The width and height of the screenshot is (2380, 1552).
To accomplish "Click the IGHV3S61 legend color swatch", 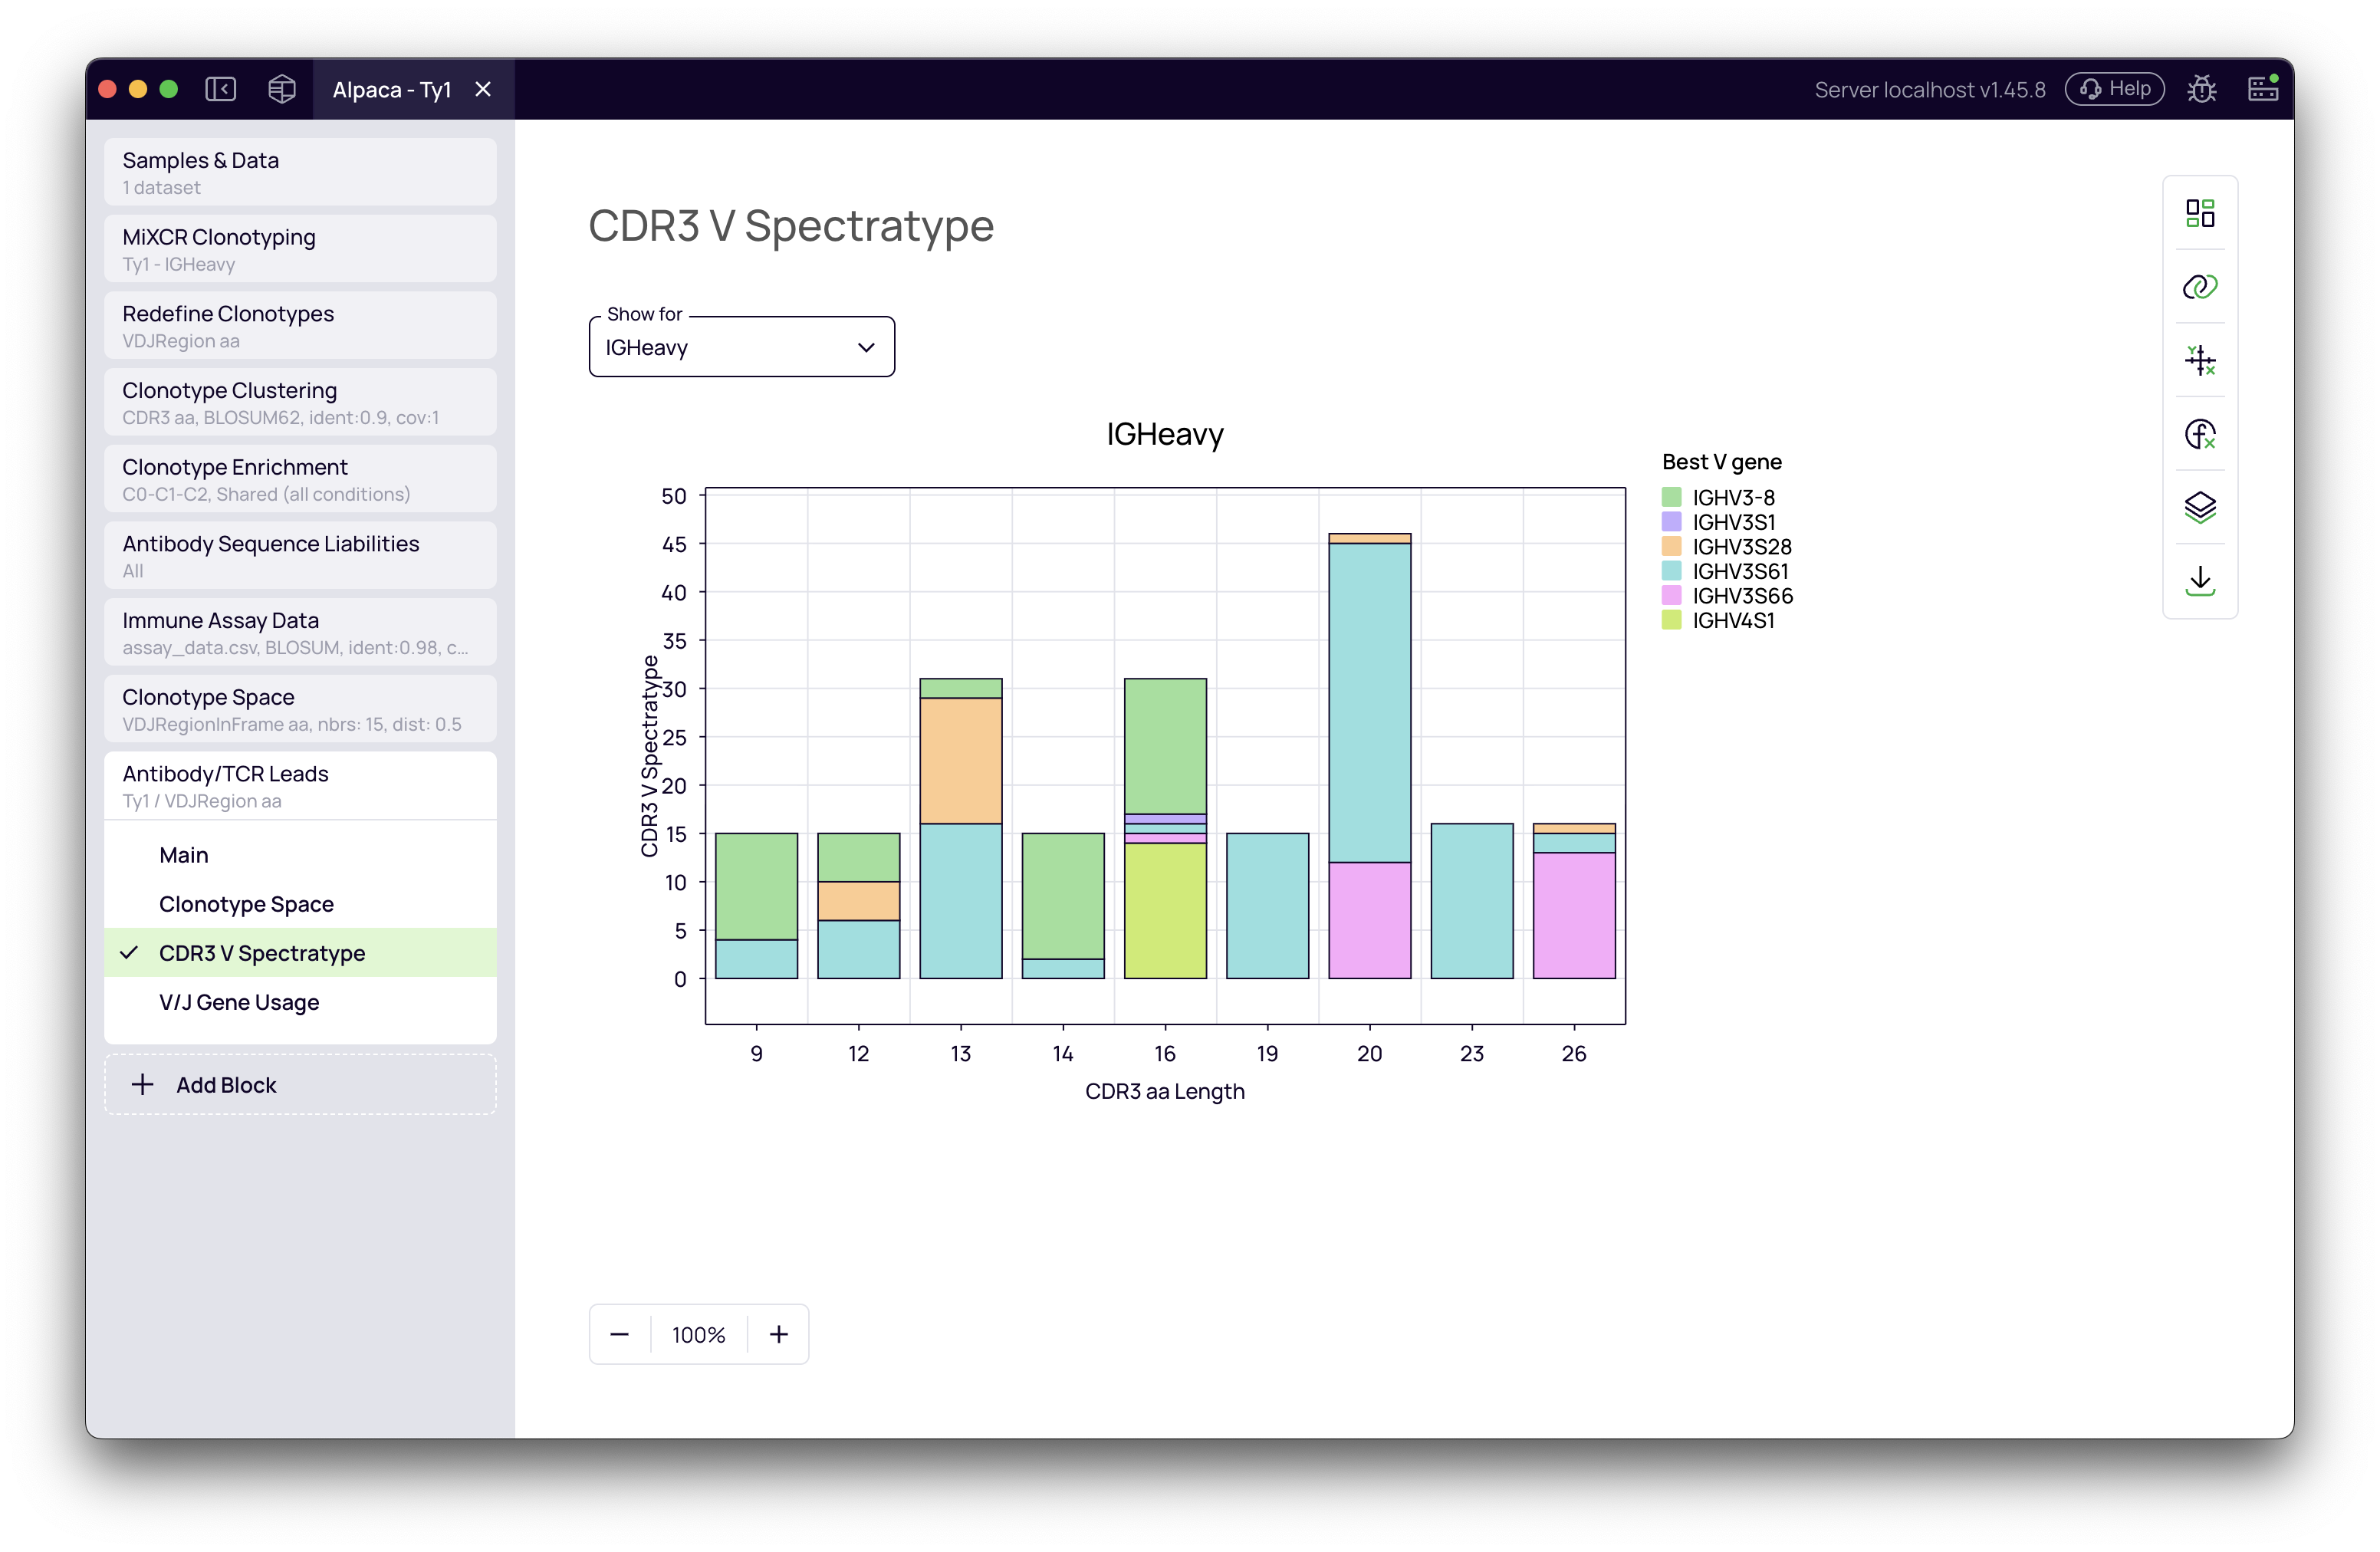I will (1671, 571).
